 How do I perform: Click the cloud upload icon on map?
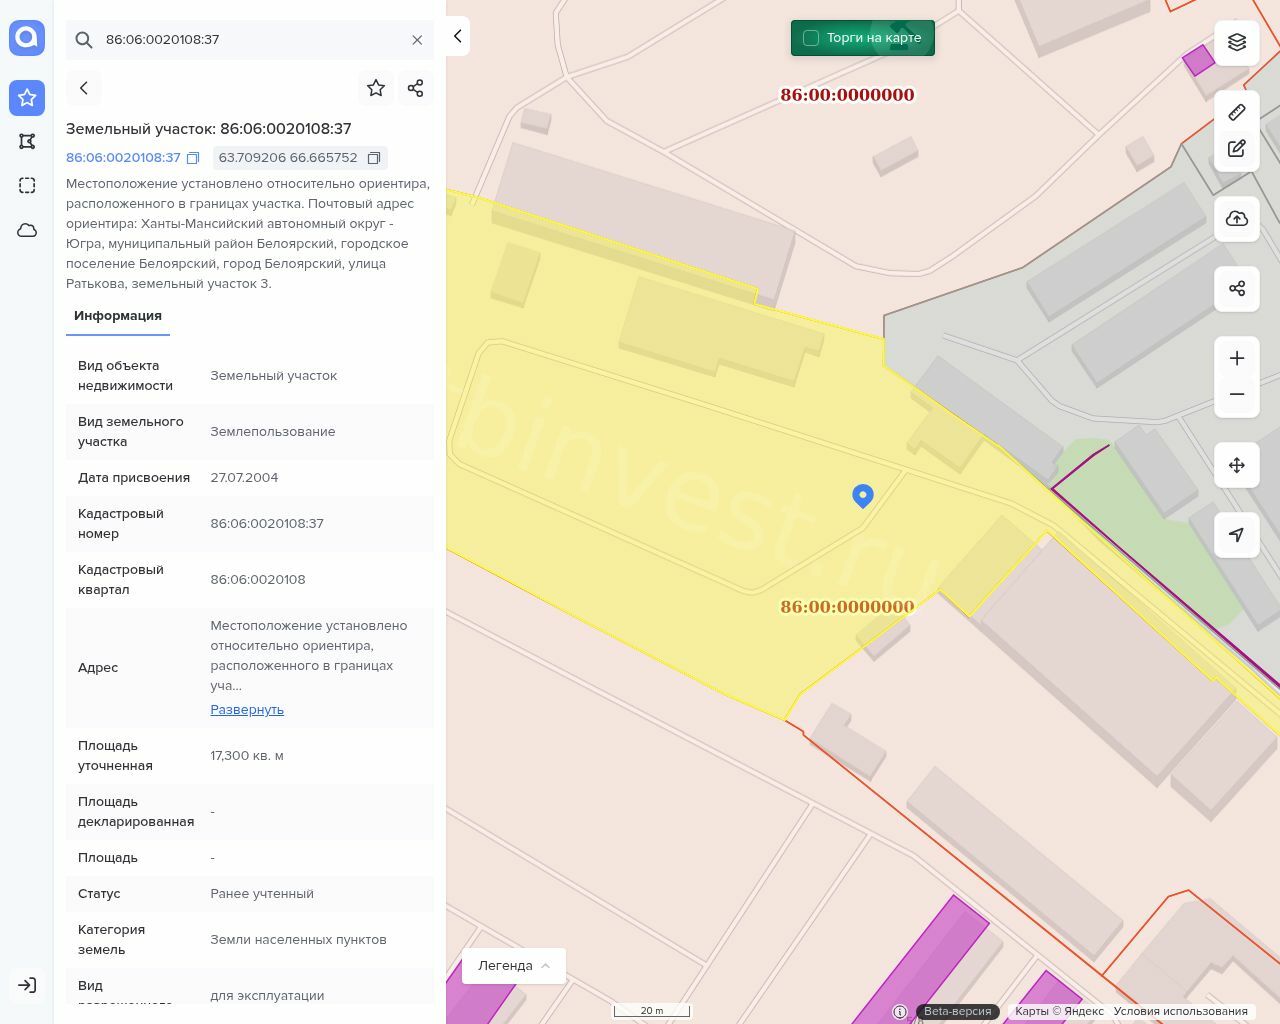click(x=1237, y=219)
